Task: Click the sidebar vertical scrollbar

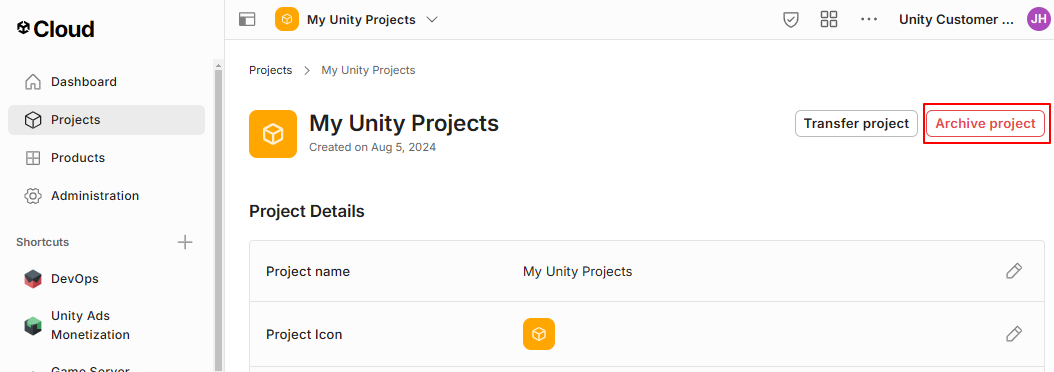Action: pyautogui.click(x=218, y=215)
